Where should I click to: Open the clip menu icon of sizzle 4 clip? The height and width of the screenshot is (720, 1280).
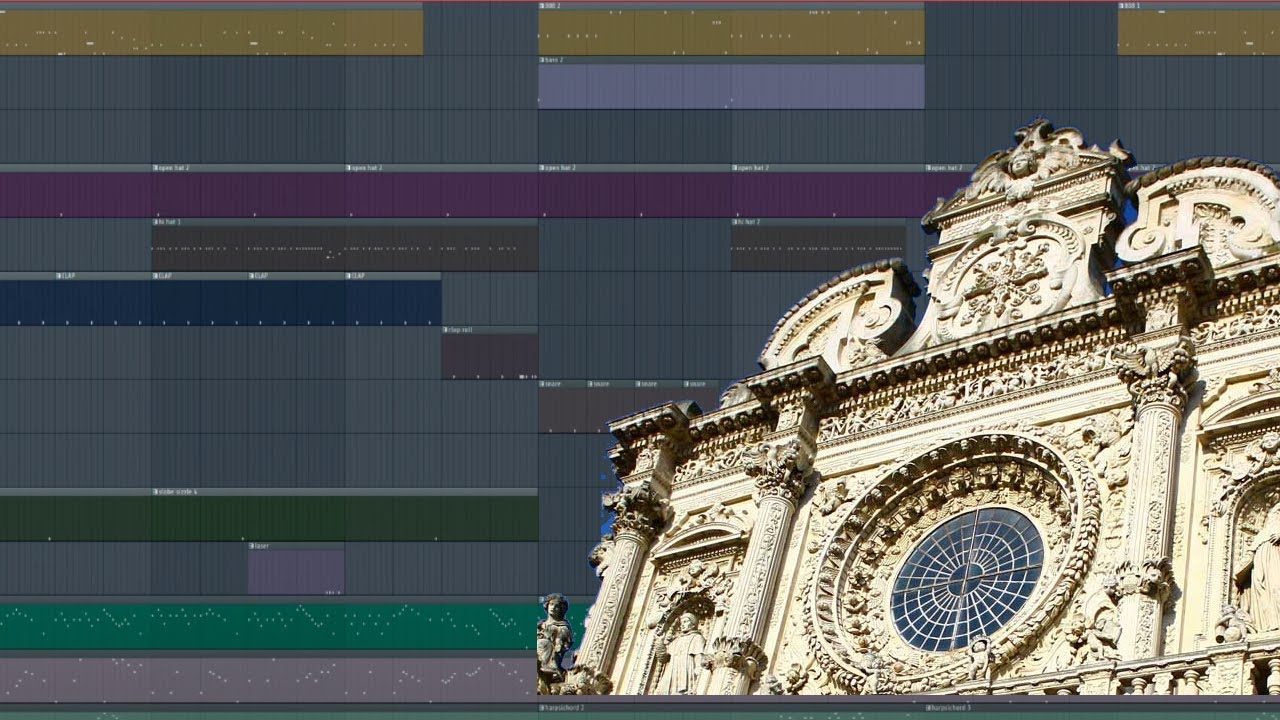156,492
